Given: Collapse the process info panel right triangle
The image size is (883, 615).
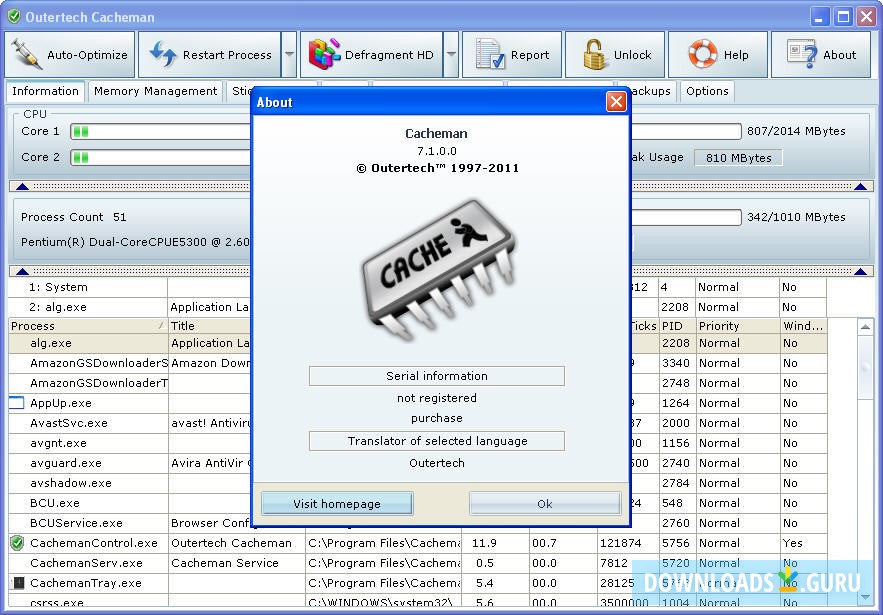Looking at the screenshot, I should tap(860, 271).
